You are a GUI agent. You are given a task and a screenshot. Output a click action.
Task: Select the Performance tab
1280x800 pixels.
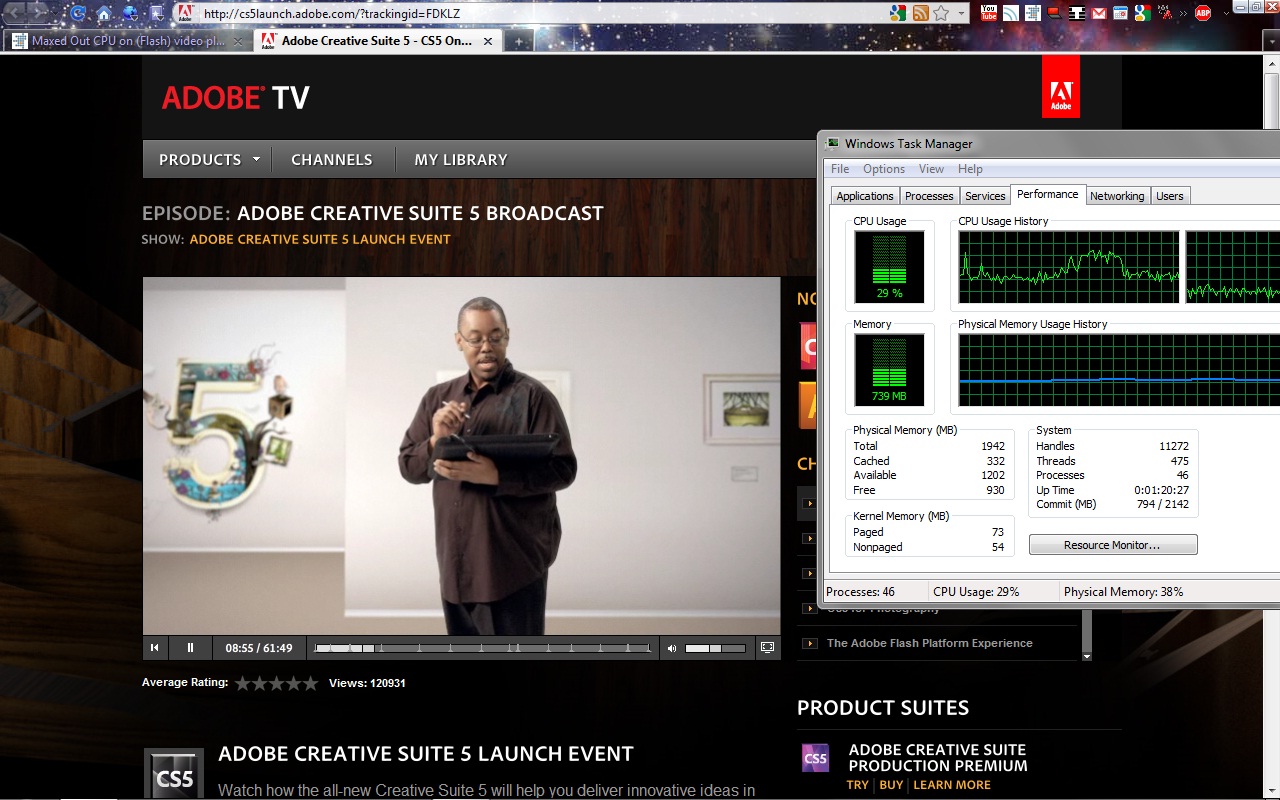click(1048, 195)
